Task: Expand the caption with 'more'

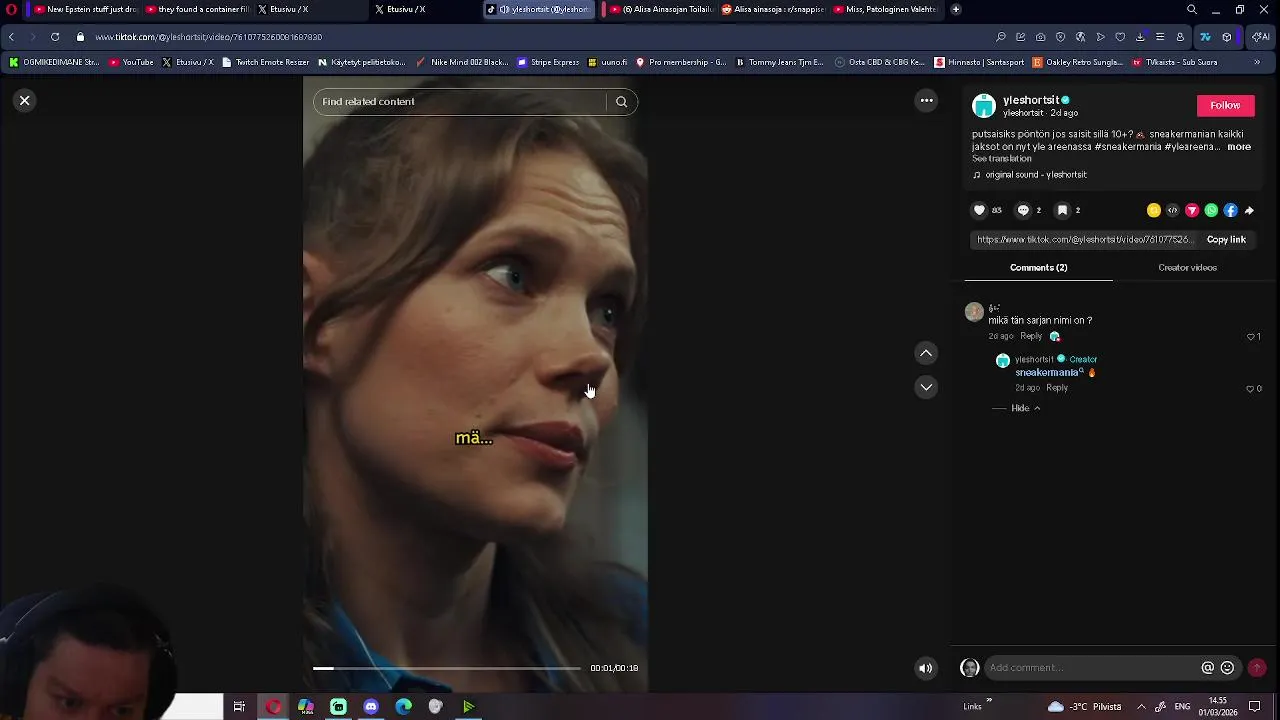Action: tap(1239, 147)
